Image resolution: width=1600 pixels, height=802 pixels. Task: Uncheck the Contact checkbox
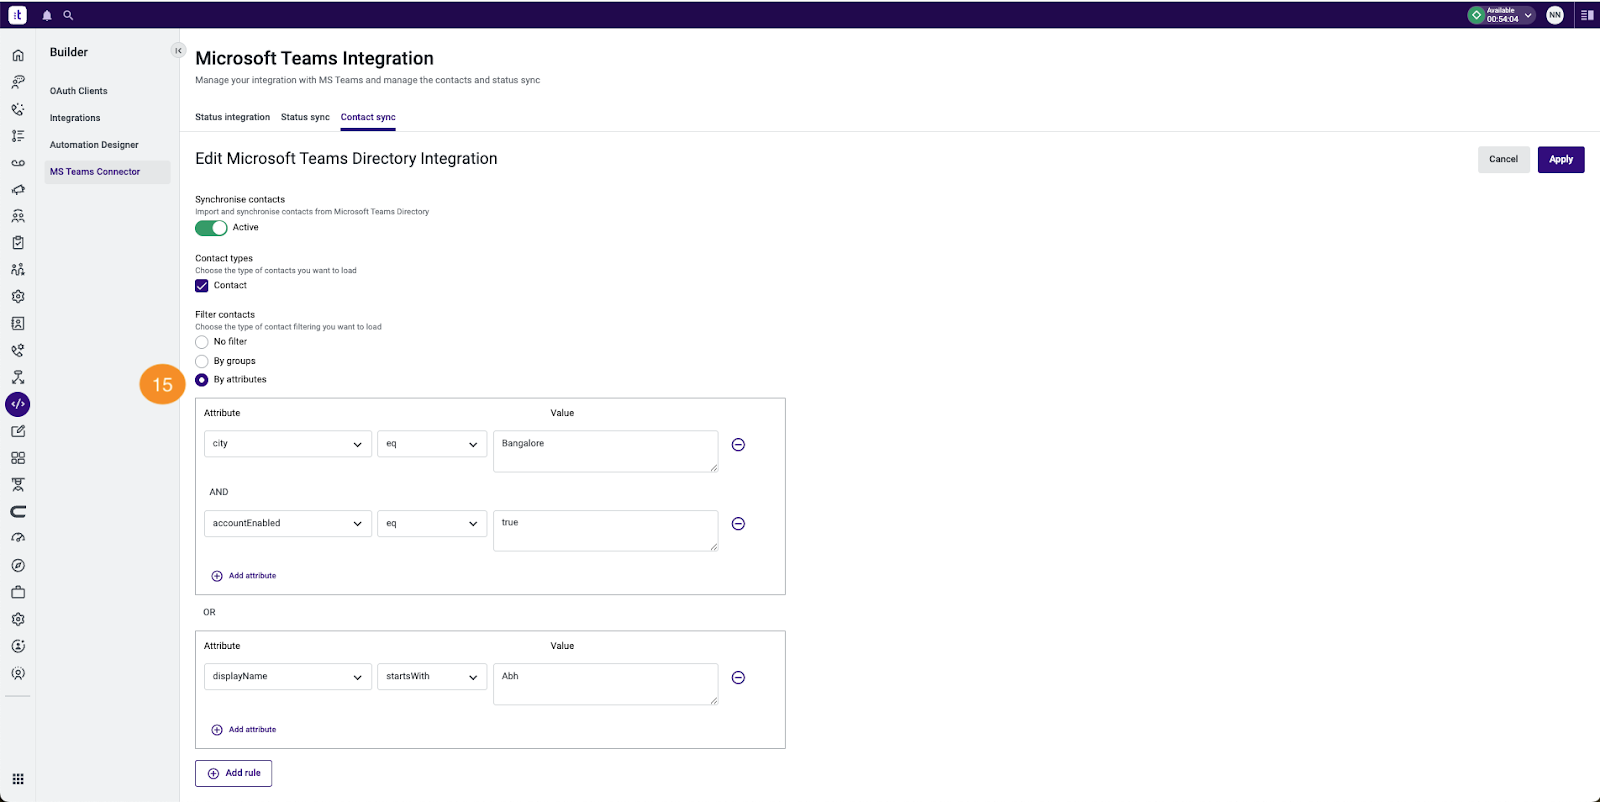click(202, 286)
